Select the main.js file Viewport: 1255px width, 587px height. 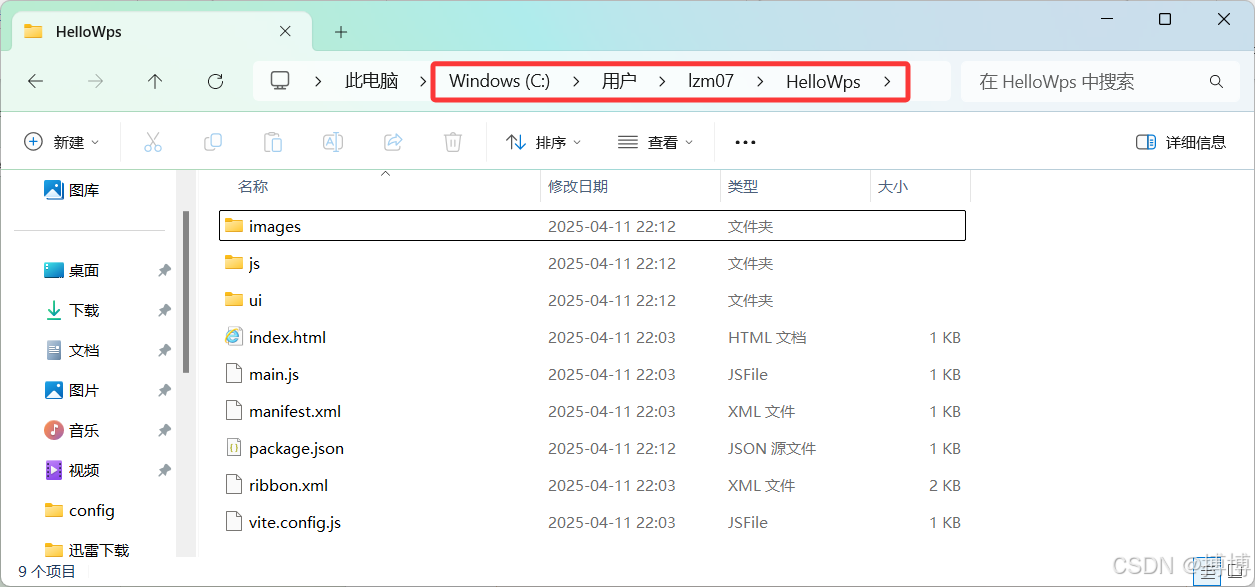coord(592,374)
